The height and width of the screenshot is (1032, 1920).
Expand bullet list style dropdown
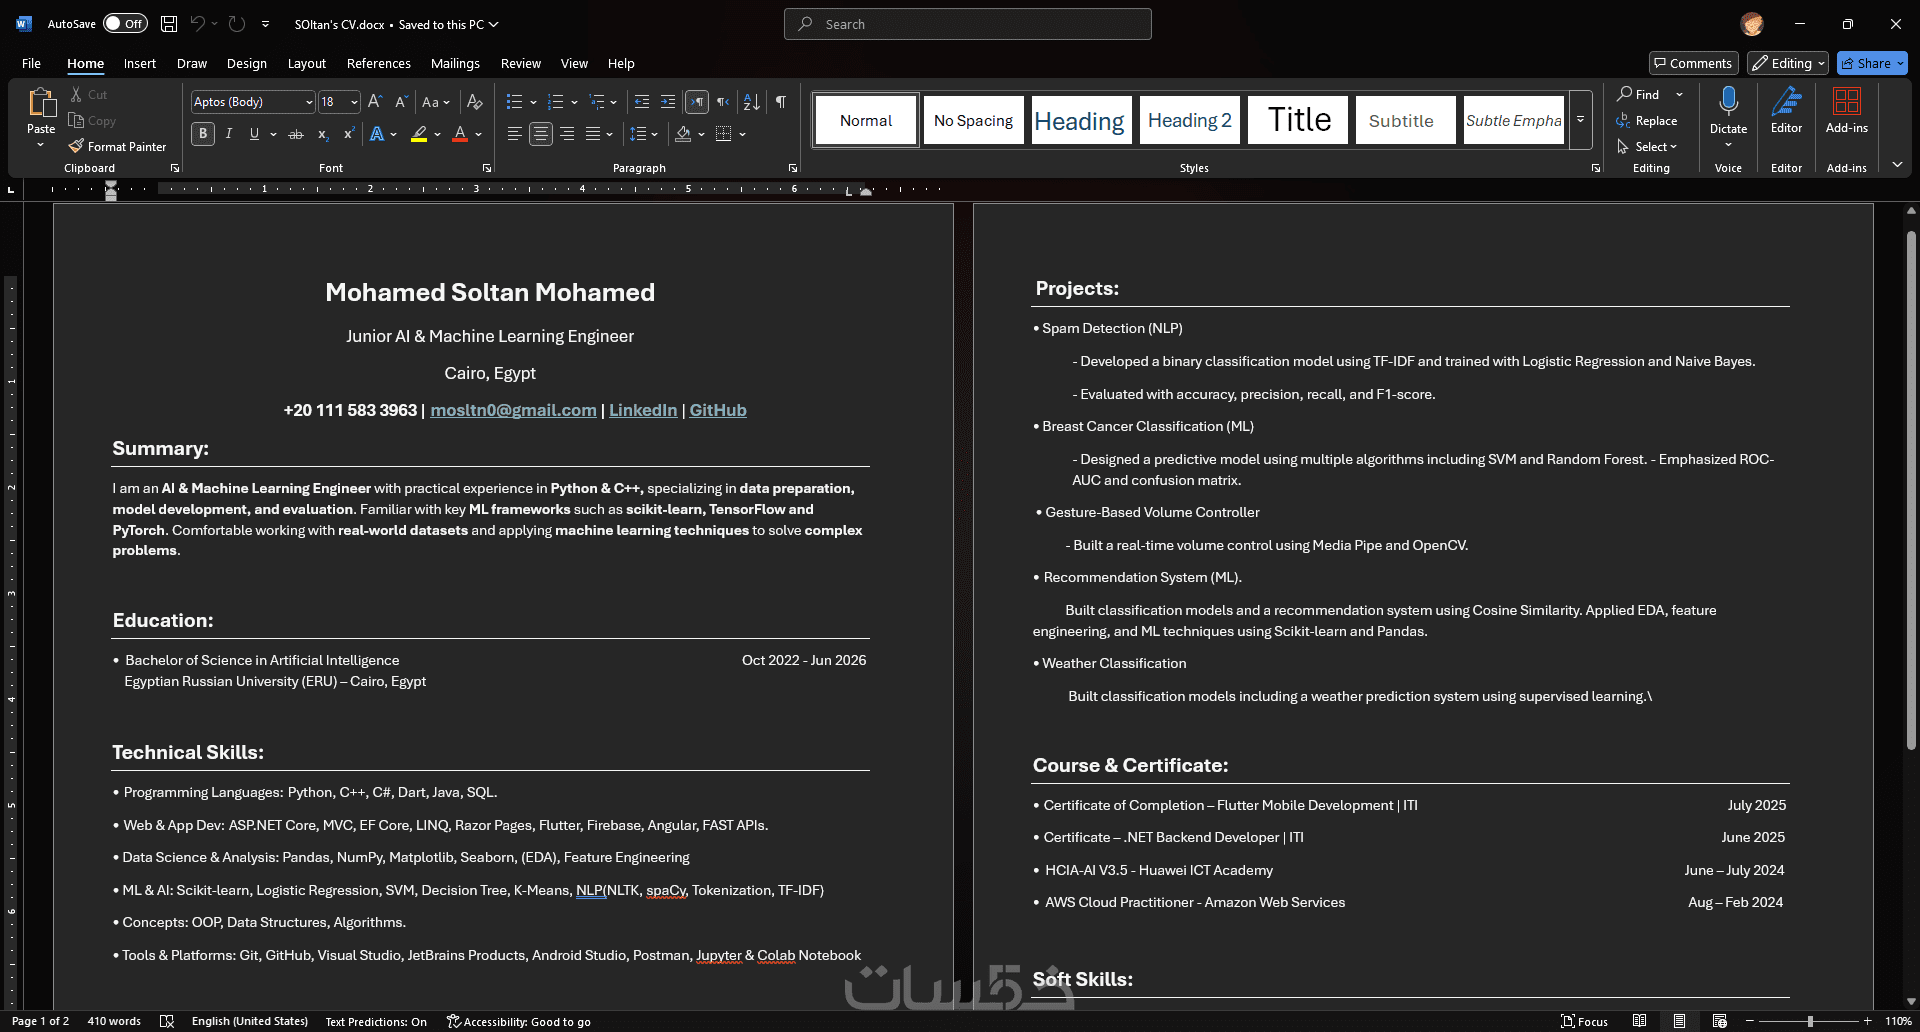(533, 102)
